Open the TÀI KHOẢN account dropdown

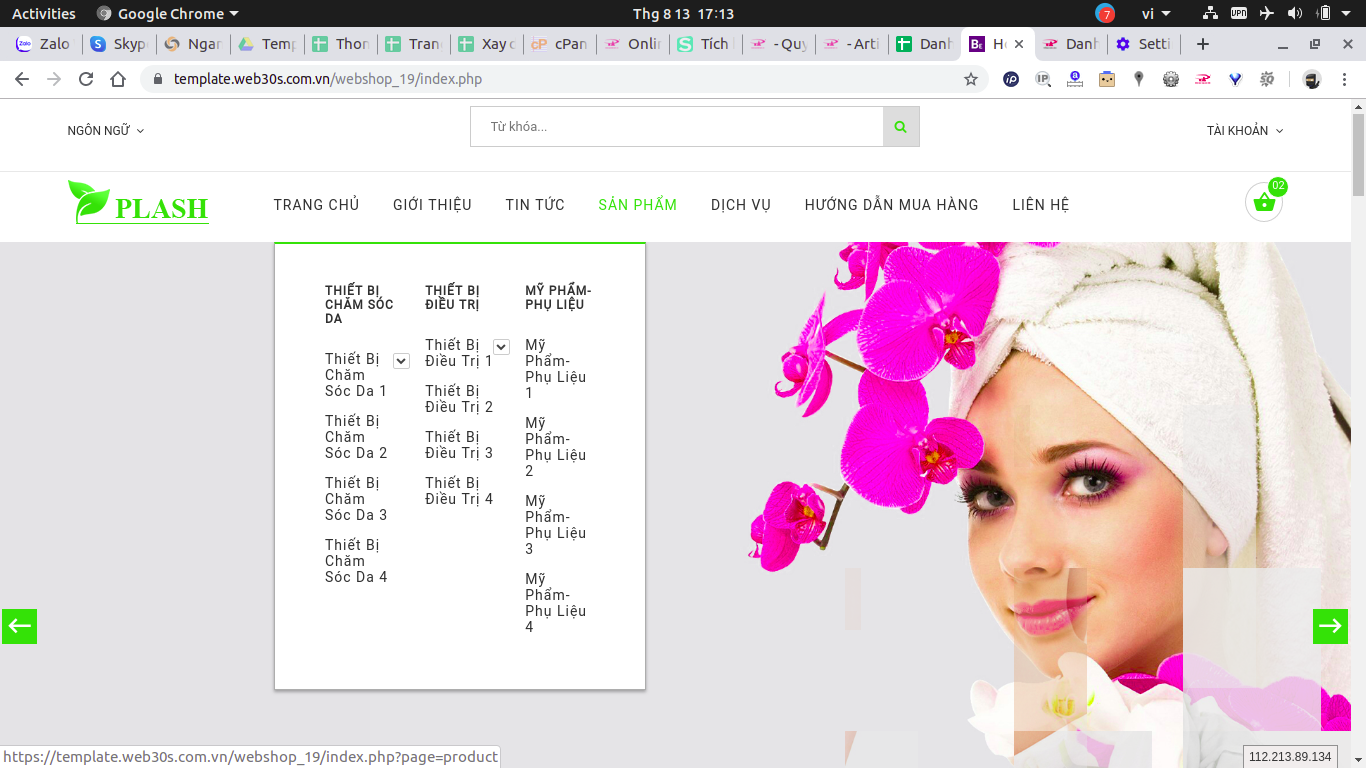click(1245, 130)
